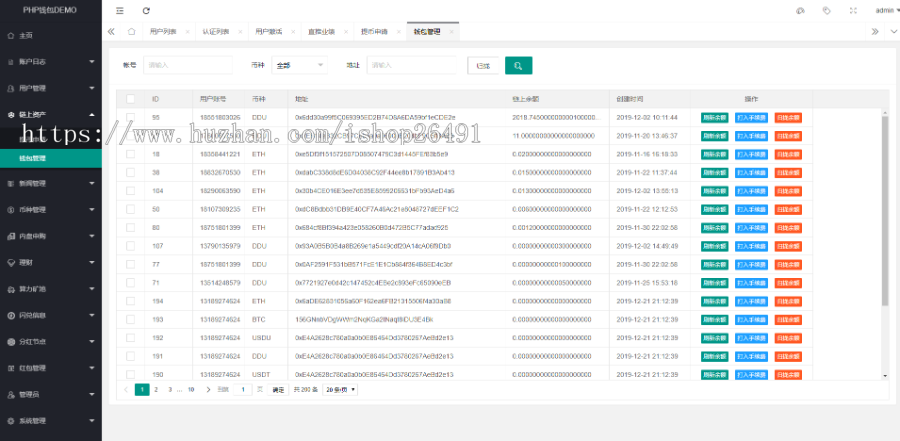The width and height of the screenshot is (900, 441).
Task: Switch to the 提币申请 tab
Action: coord(374,32)
